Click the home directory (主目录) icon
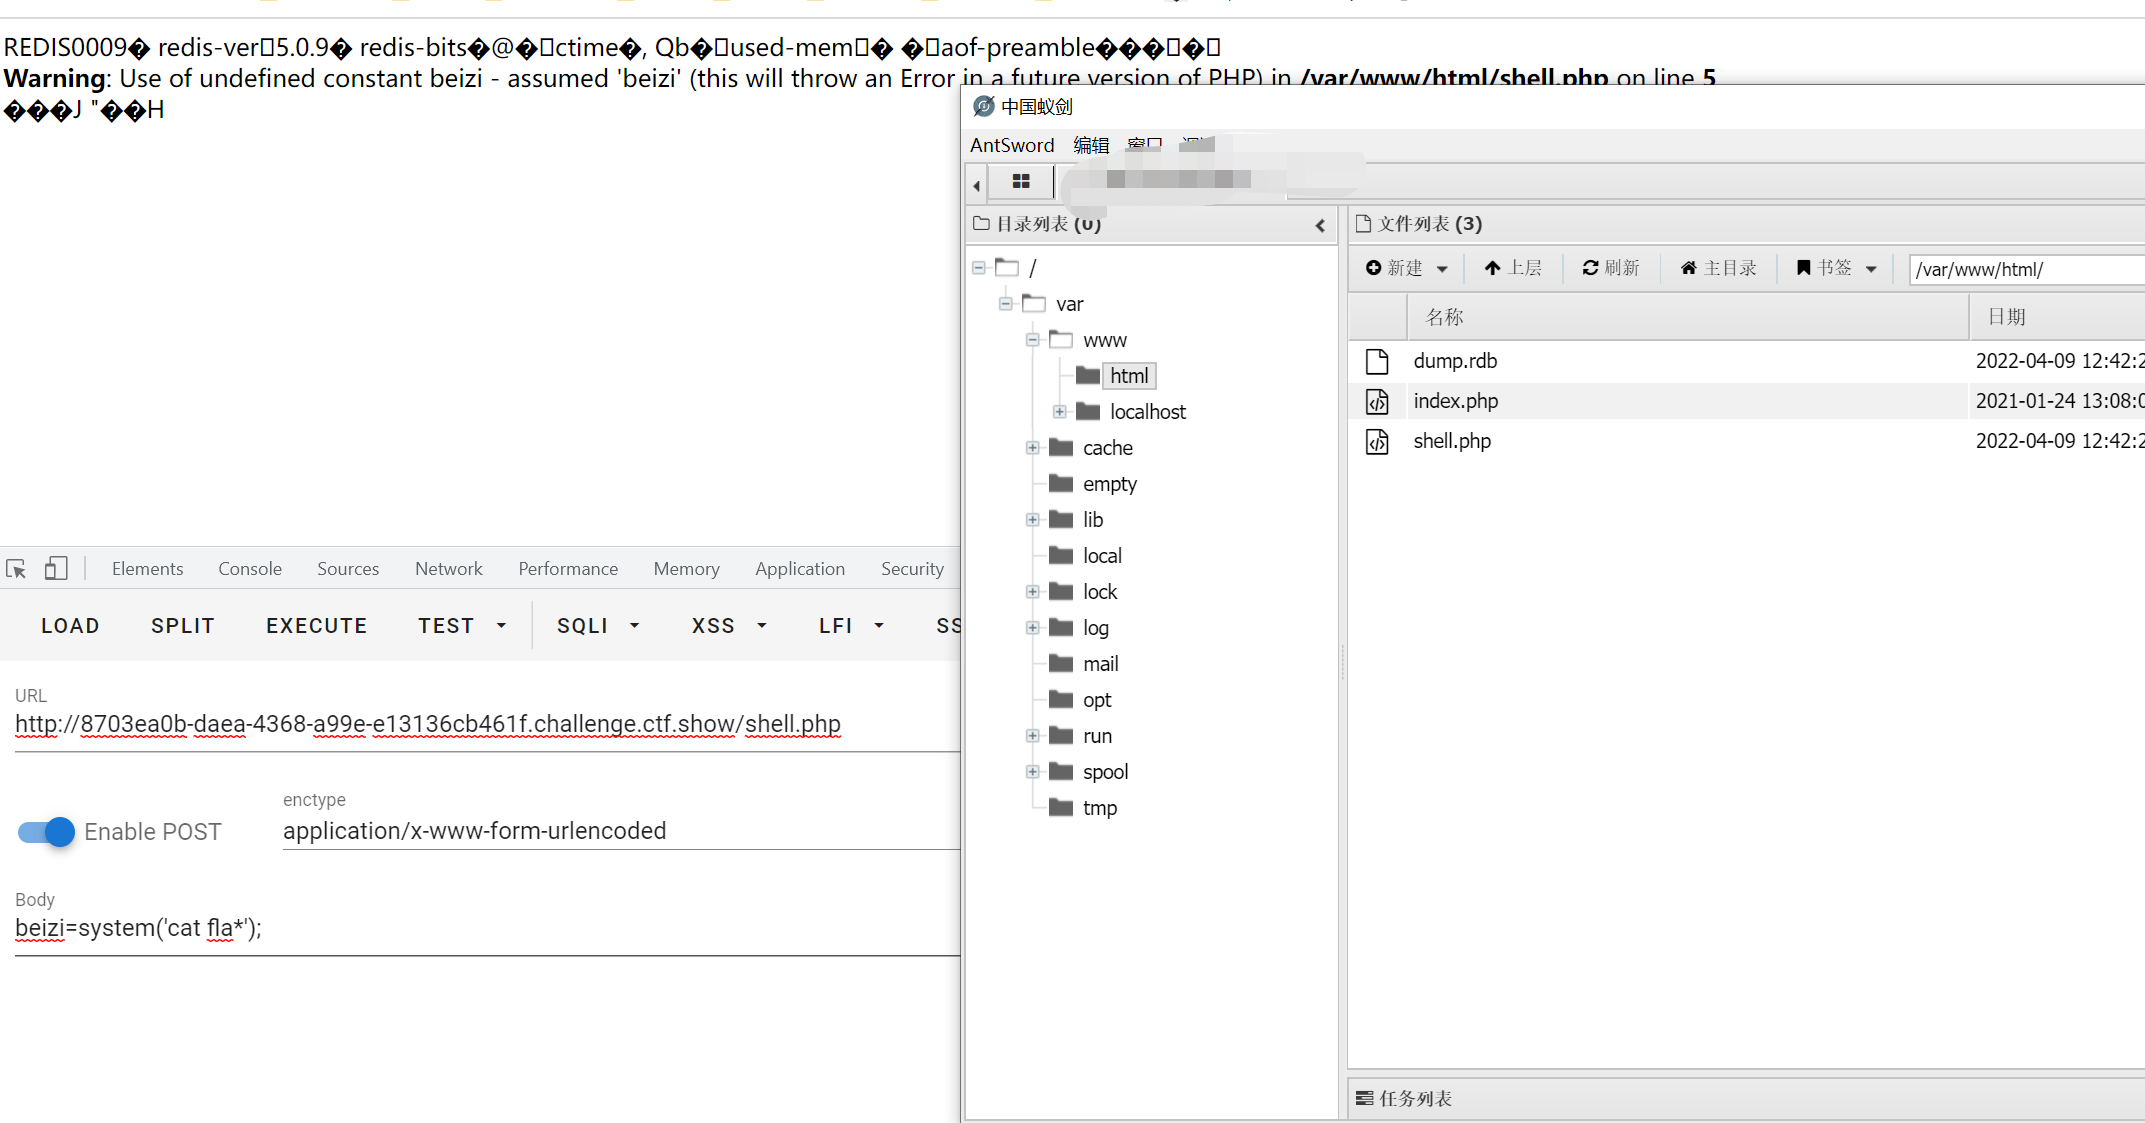This screenshot has height=1123, width=2145. 1717,268
